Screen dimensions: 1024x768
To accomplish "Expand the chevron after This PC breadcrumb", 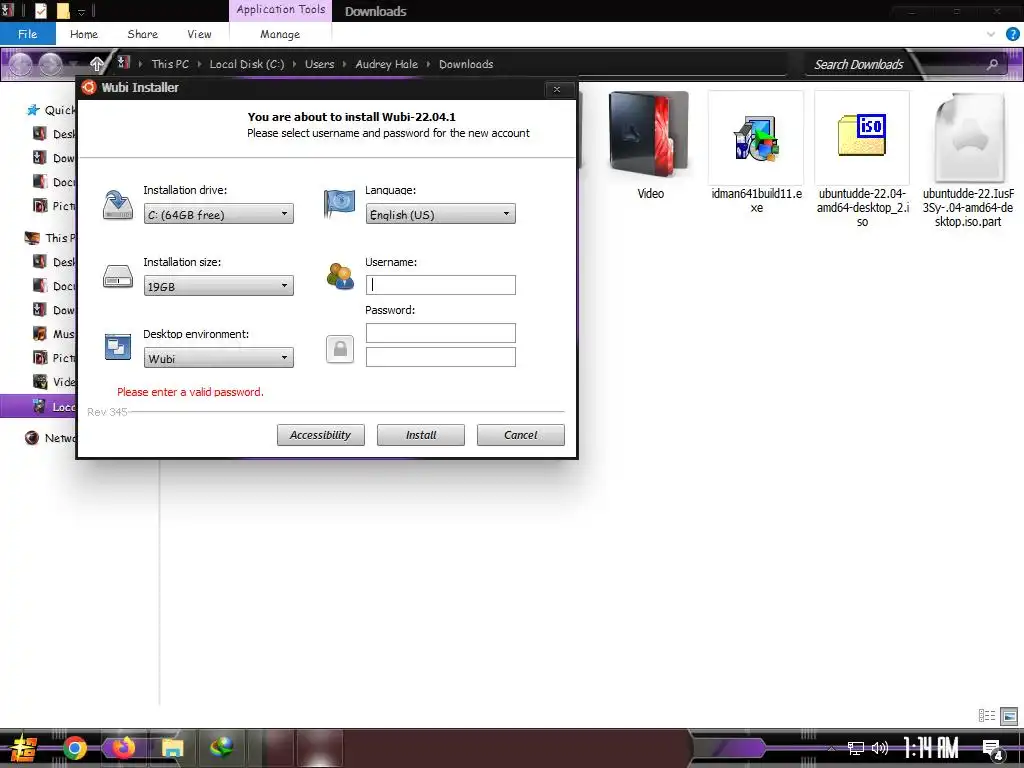I will pyautogui.click(x=200, y=64).
